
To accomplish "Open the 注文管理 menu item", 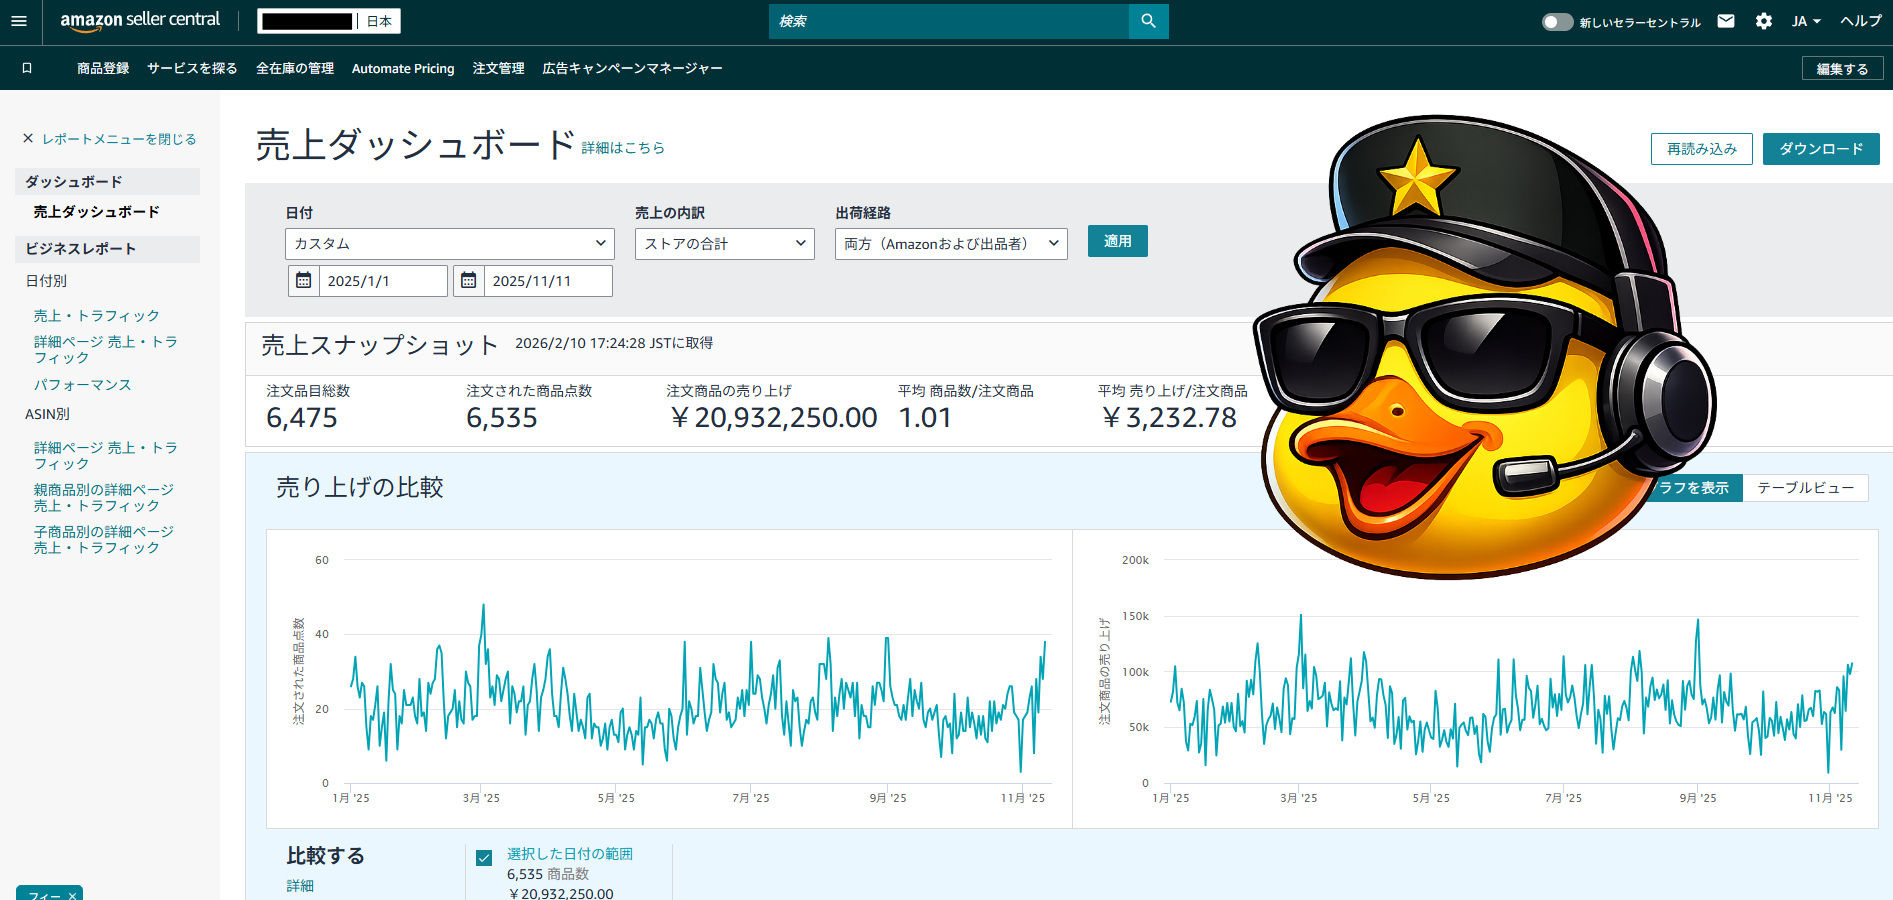I will [498, 69].
